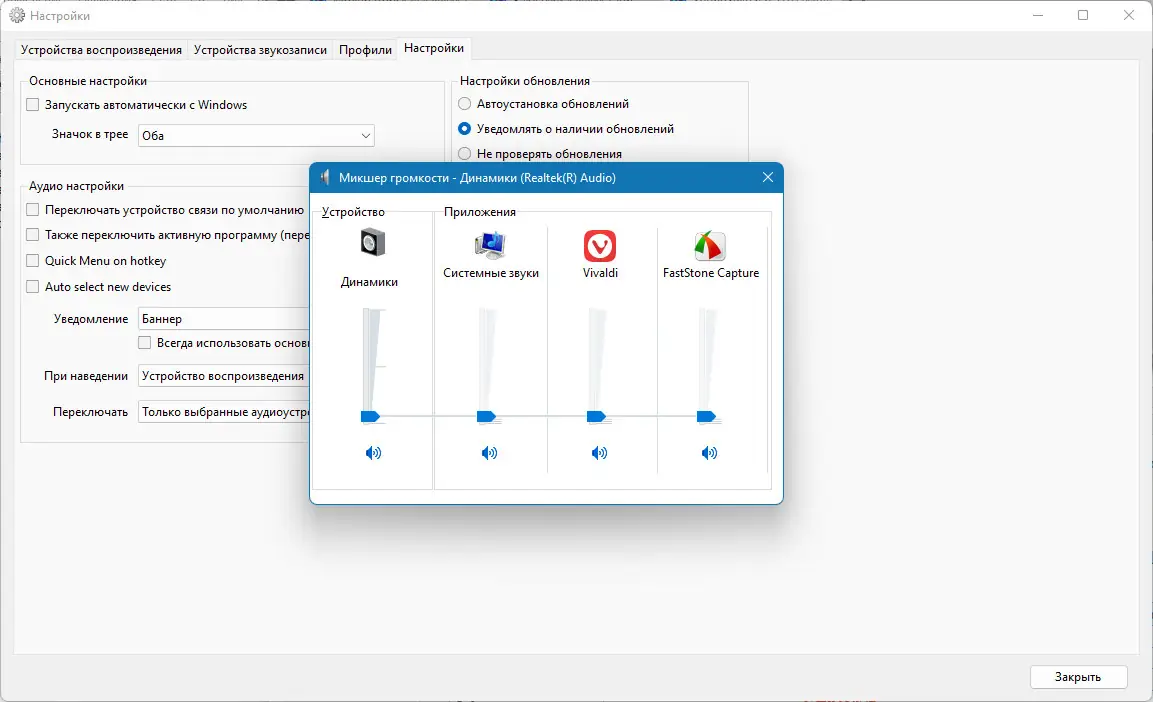
Task: Click the Системные звуки volume slider
Action: pos(487,417)
